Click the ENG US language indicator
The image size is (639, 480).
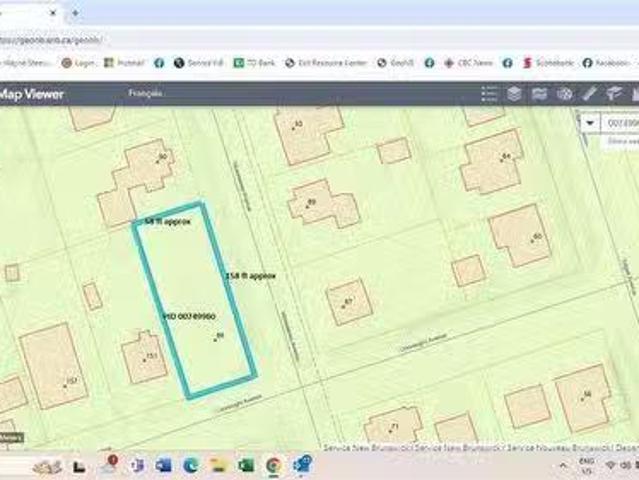coord(586,466)
